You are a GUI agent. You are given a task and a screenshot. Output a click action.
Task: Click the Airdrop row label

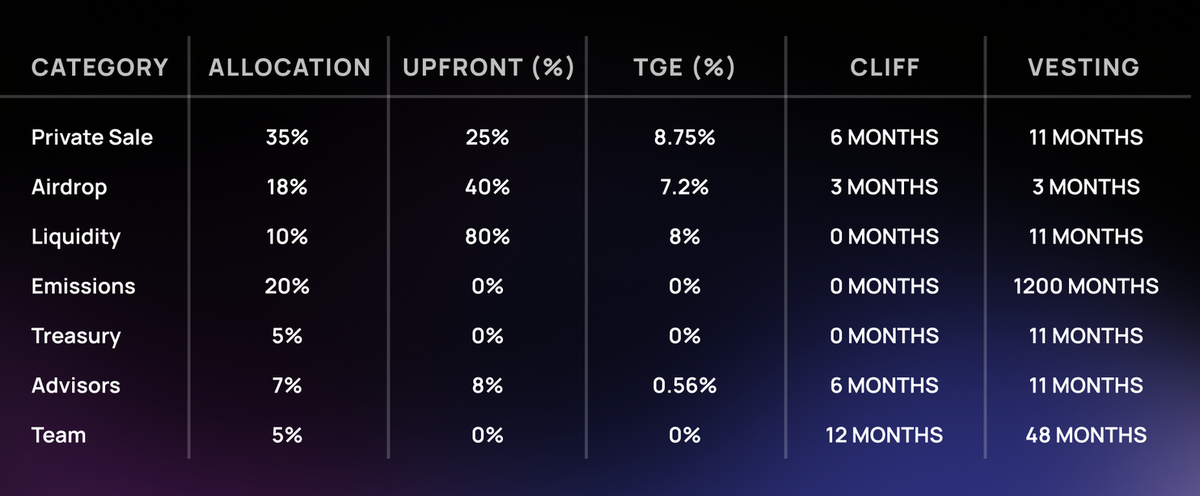69,187
